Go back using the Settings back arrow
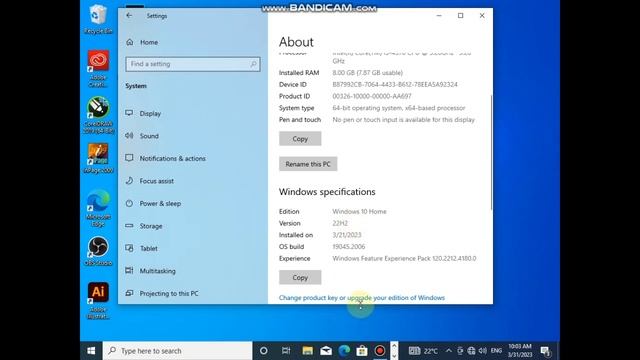The image size is (640, 360). pyautogui.click(x=129, y=16)
